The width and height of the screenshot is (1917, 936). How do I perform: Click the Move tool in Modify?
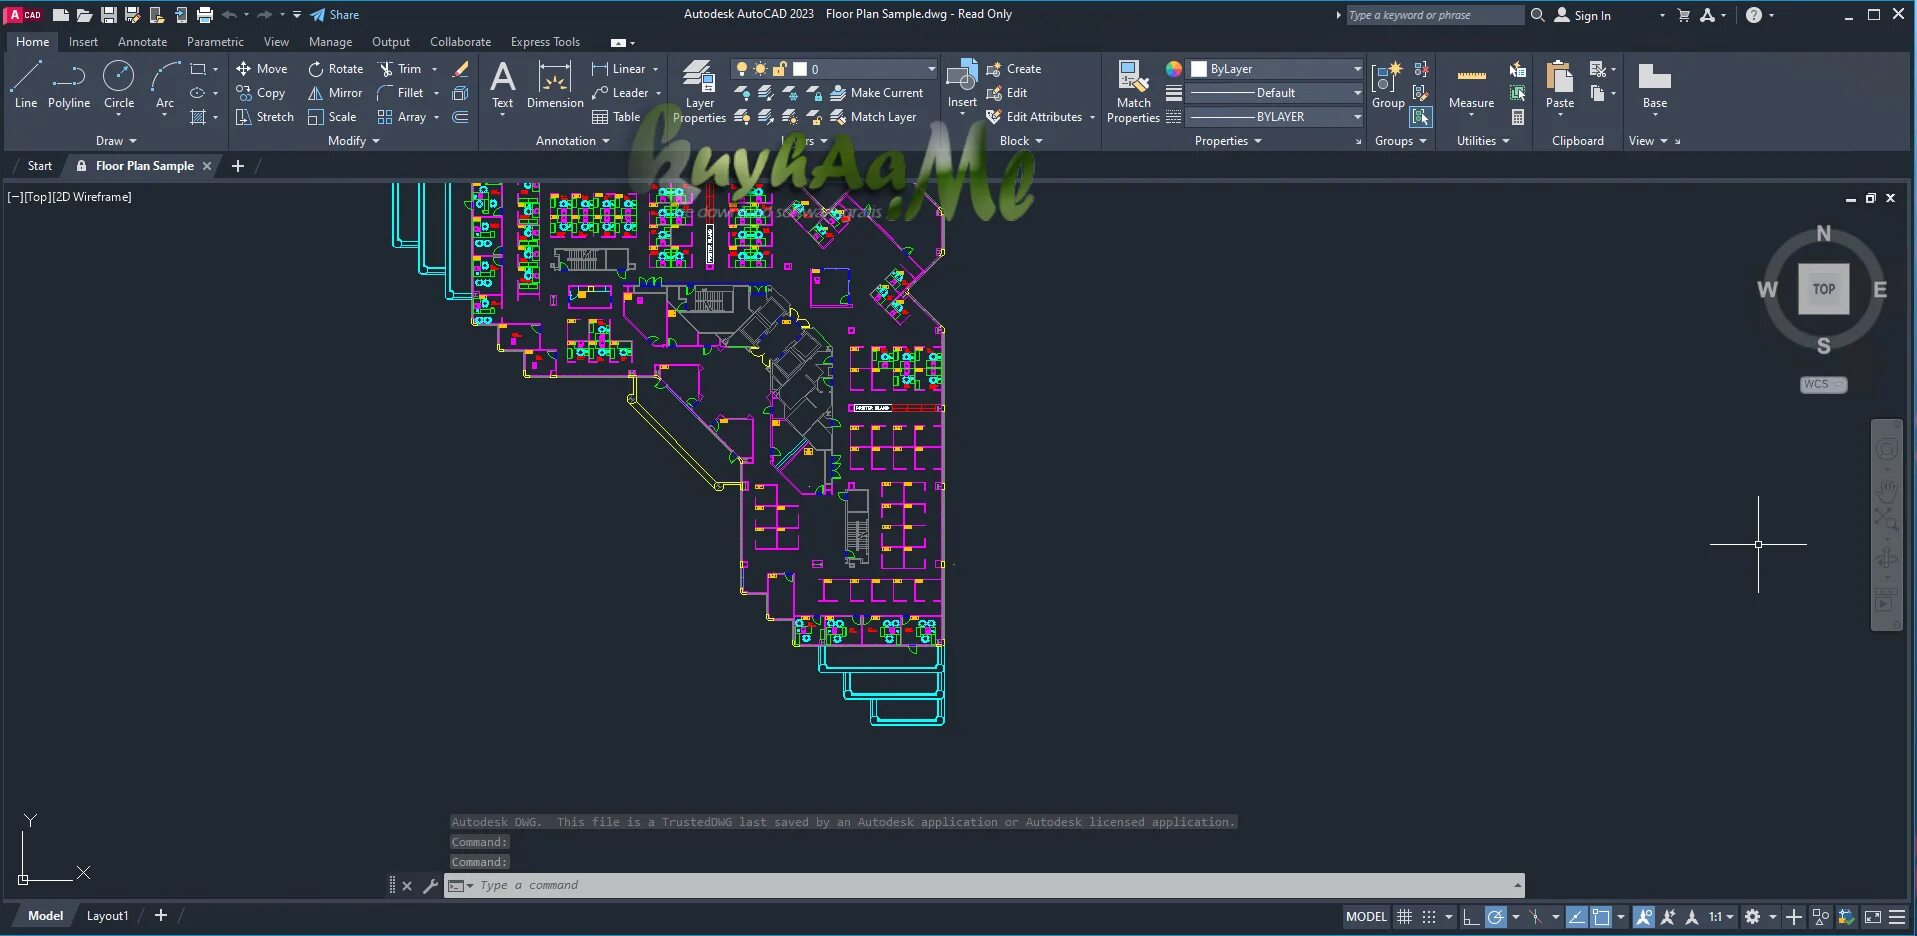pos(262,69)
